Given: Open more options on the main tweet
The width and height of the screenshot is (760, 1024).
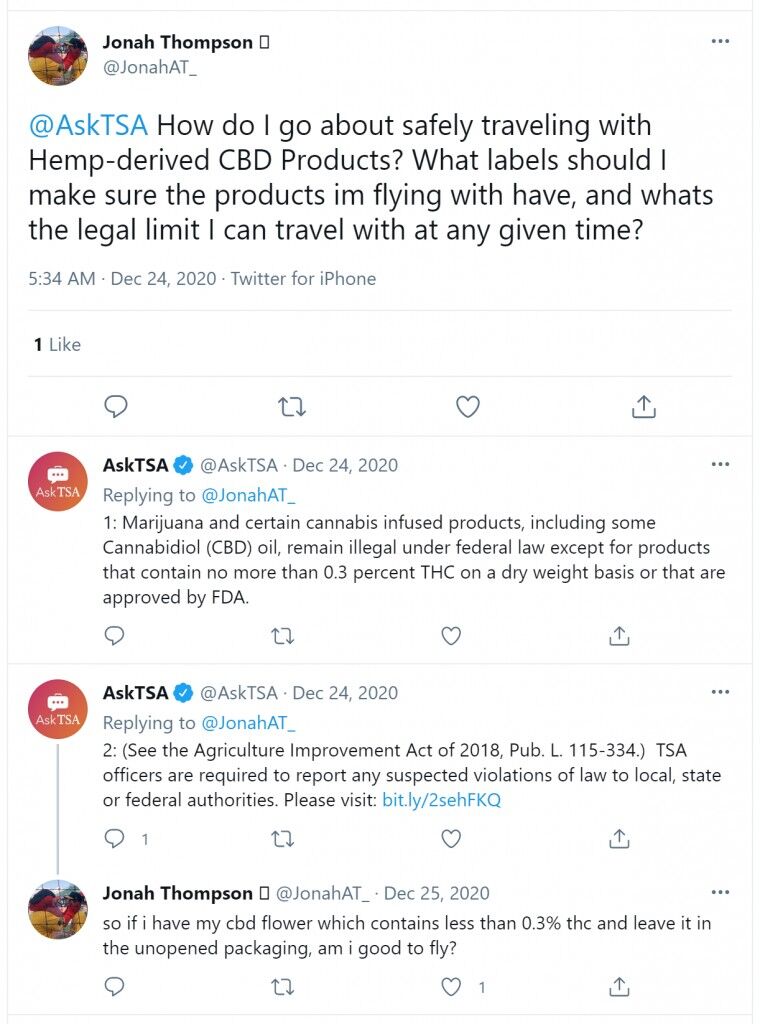Looking at the screenshot, I should [x=720, y=41].
